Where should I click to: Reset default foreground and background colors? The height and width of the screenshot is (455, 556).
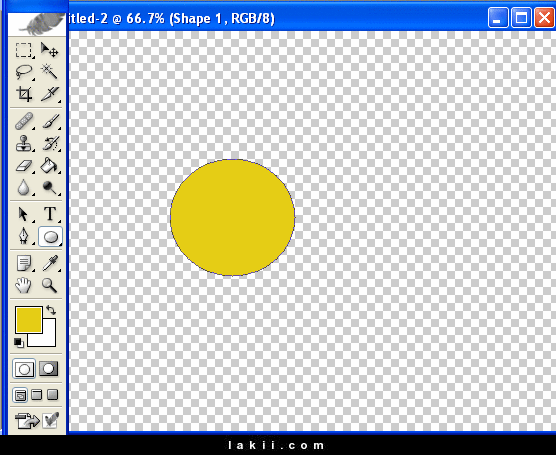[19, 343]
